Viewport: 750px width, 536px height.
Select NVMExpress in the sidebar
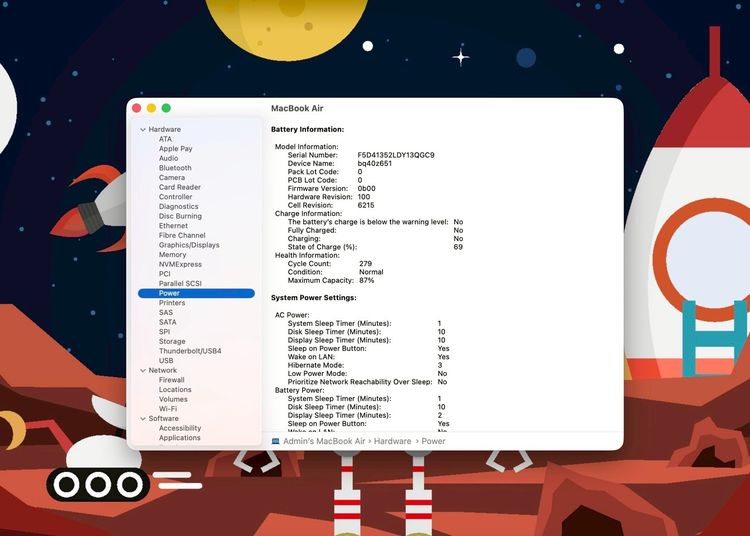click(180, 264)
